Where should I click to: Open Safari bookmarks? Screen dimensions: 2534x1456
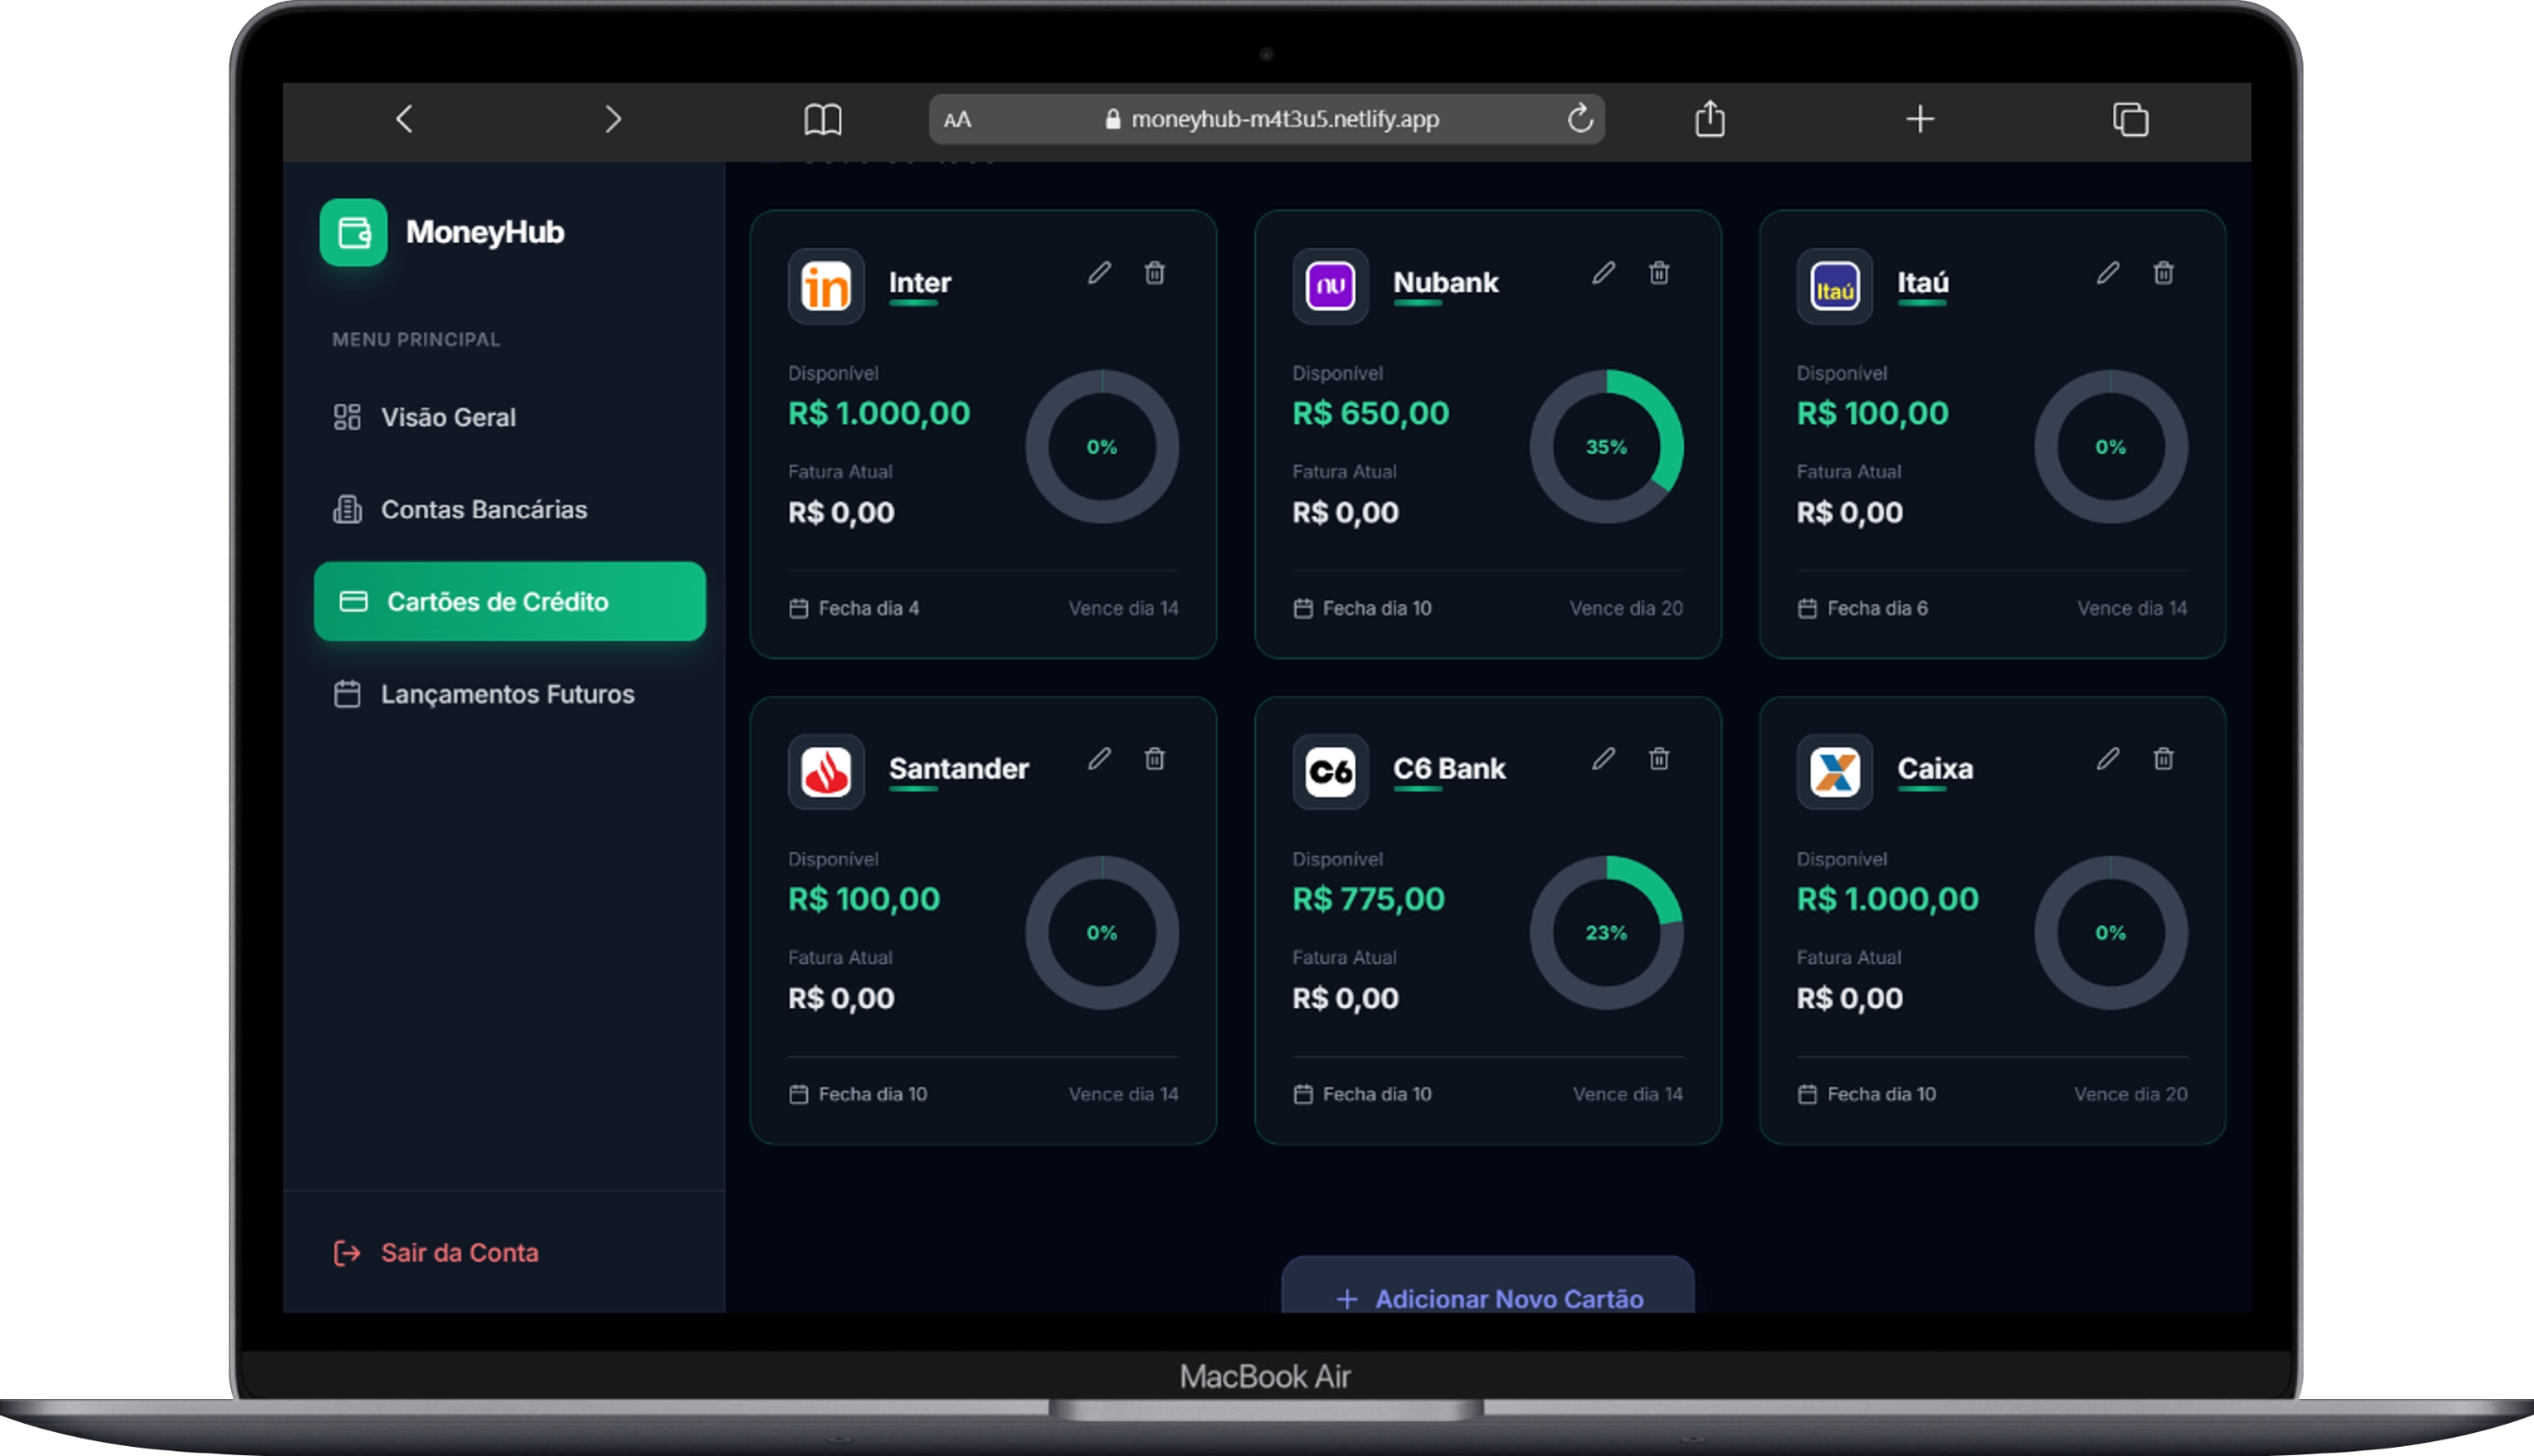[824, 119]
